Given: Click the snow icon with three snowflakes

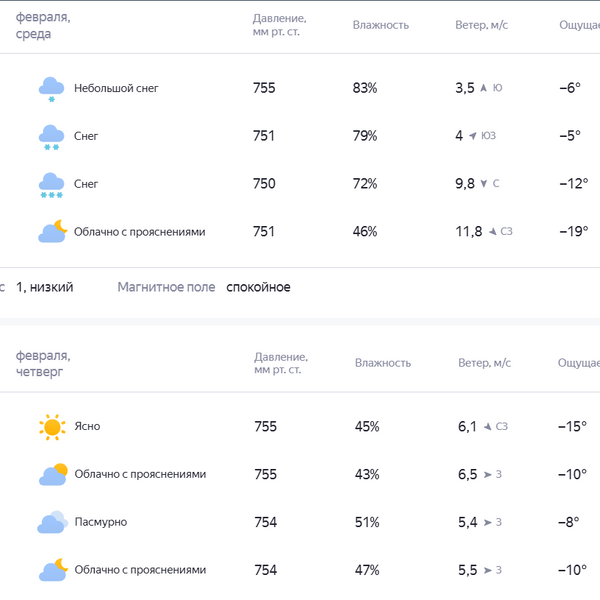Looking at the screenshot, I should [51, 184].
